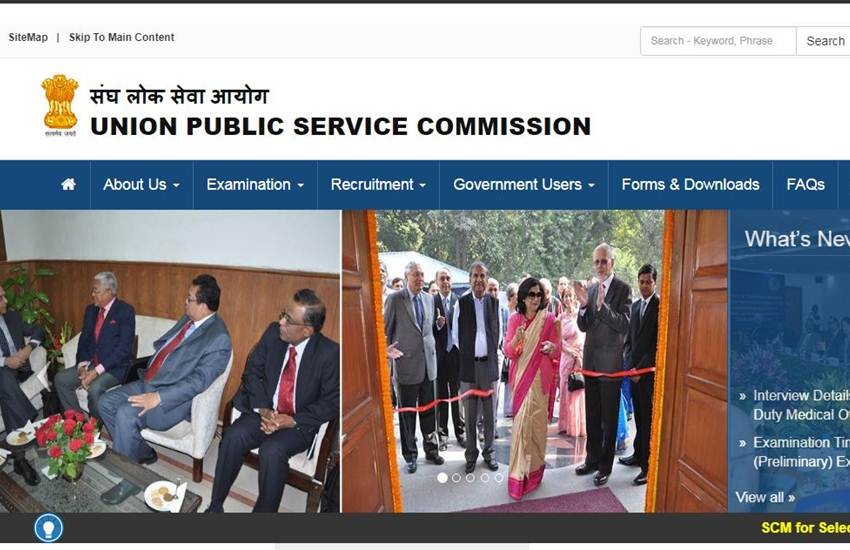
Task: Select the first carousel slide dot
Action: coord(442,477)
